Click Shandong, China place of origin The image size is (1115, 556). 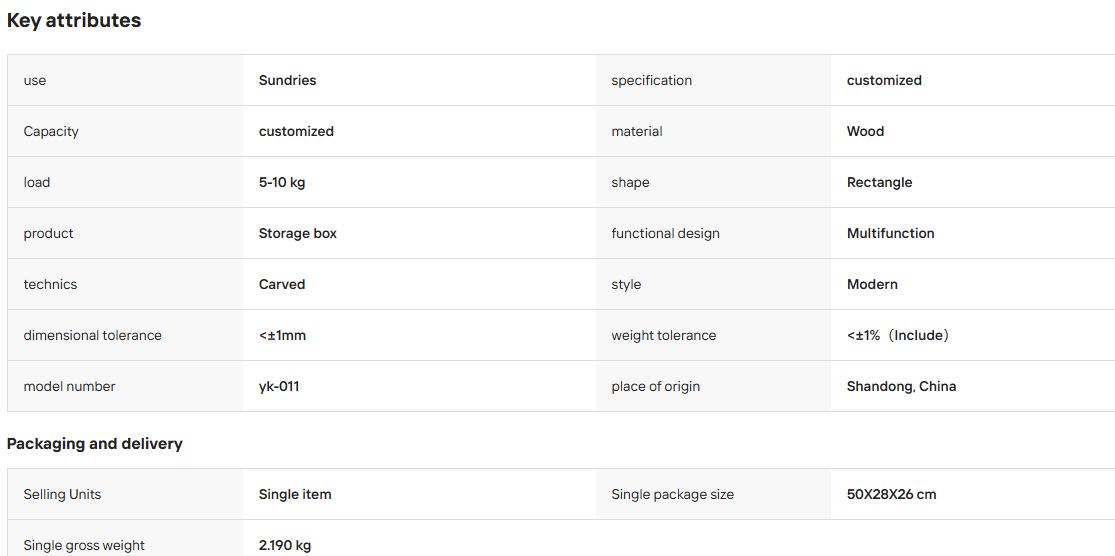point(901,387)
